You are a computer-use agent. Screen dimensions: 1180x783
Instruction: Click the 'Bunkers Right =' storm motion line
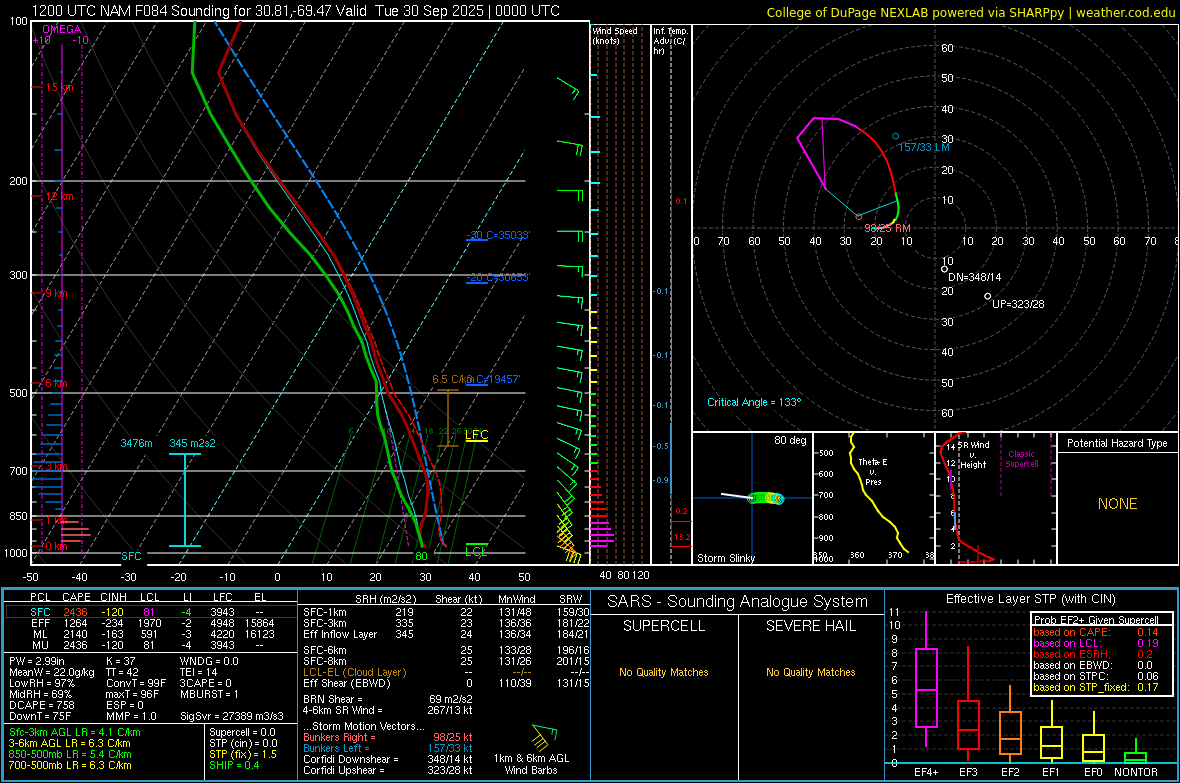388,737
